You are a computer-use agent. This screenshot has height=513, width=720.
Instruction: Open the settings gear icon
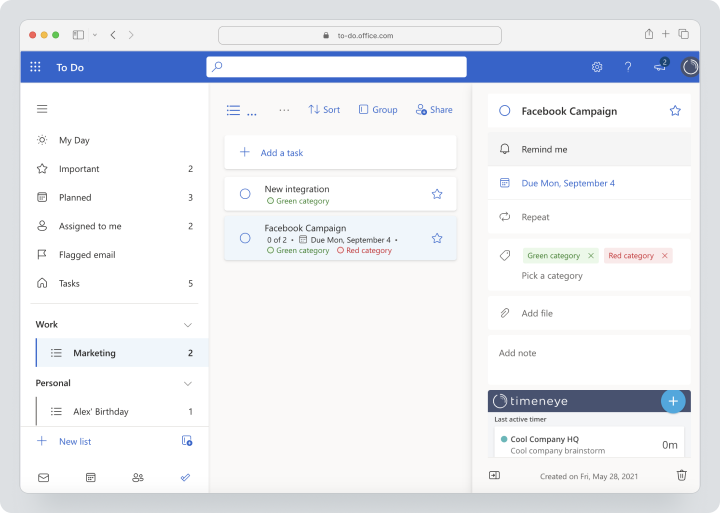(x=596, y=67)
